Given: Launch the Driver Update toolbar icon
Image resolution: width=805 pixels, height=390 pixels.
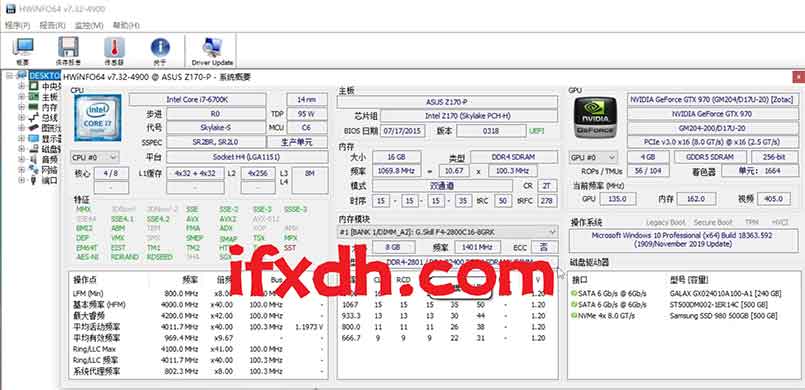Looking at the screenshot, I should pos(212,47).
